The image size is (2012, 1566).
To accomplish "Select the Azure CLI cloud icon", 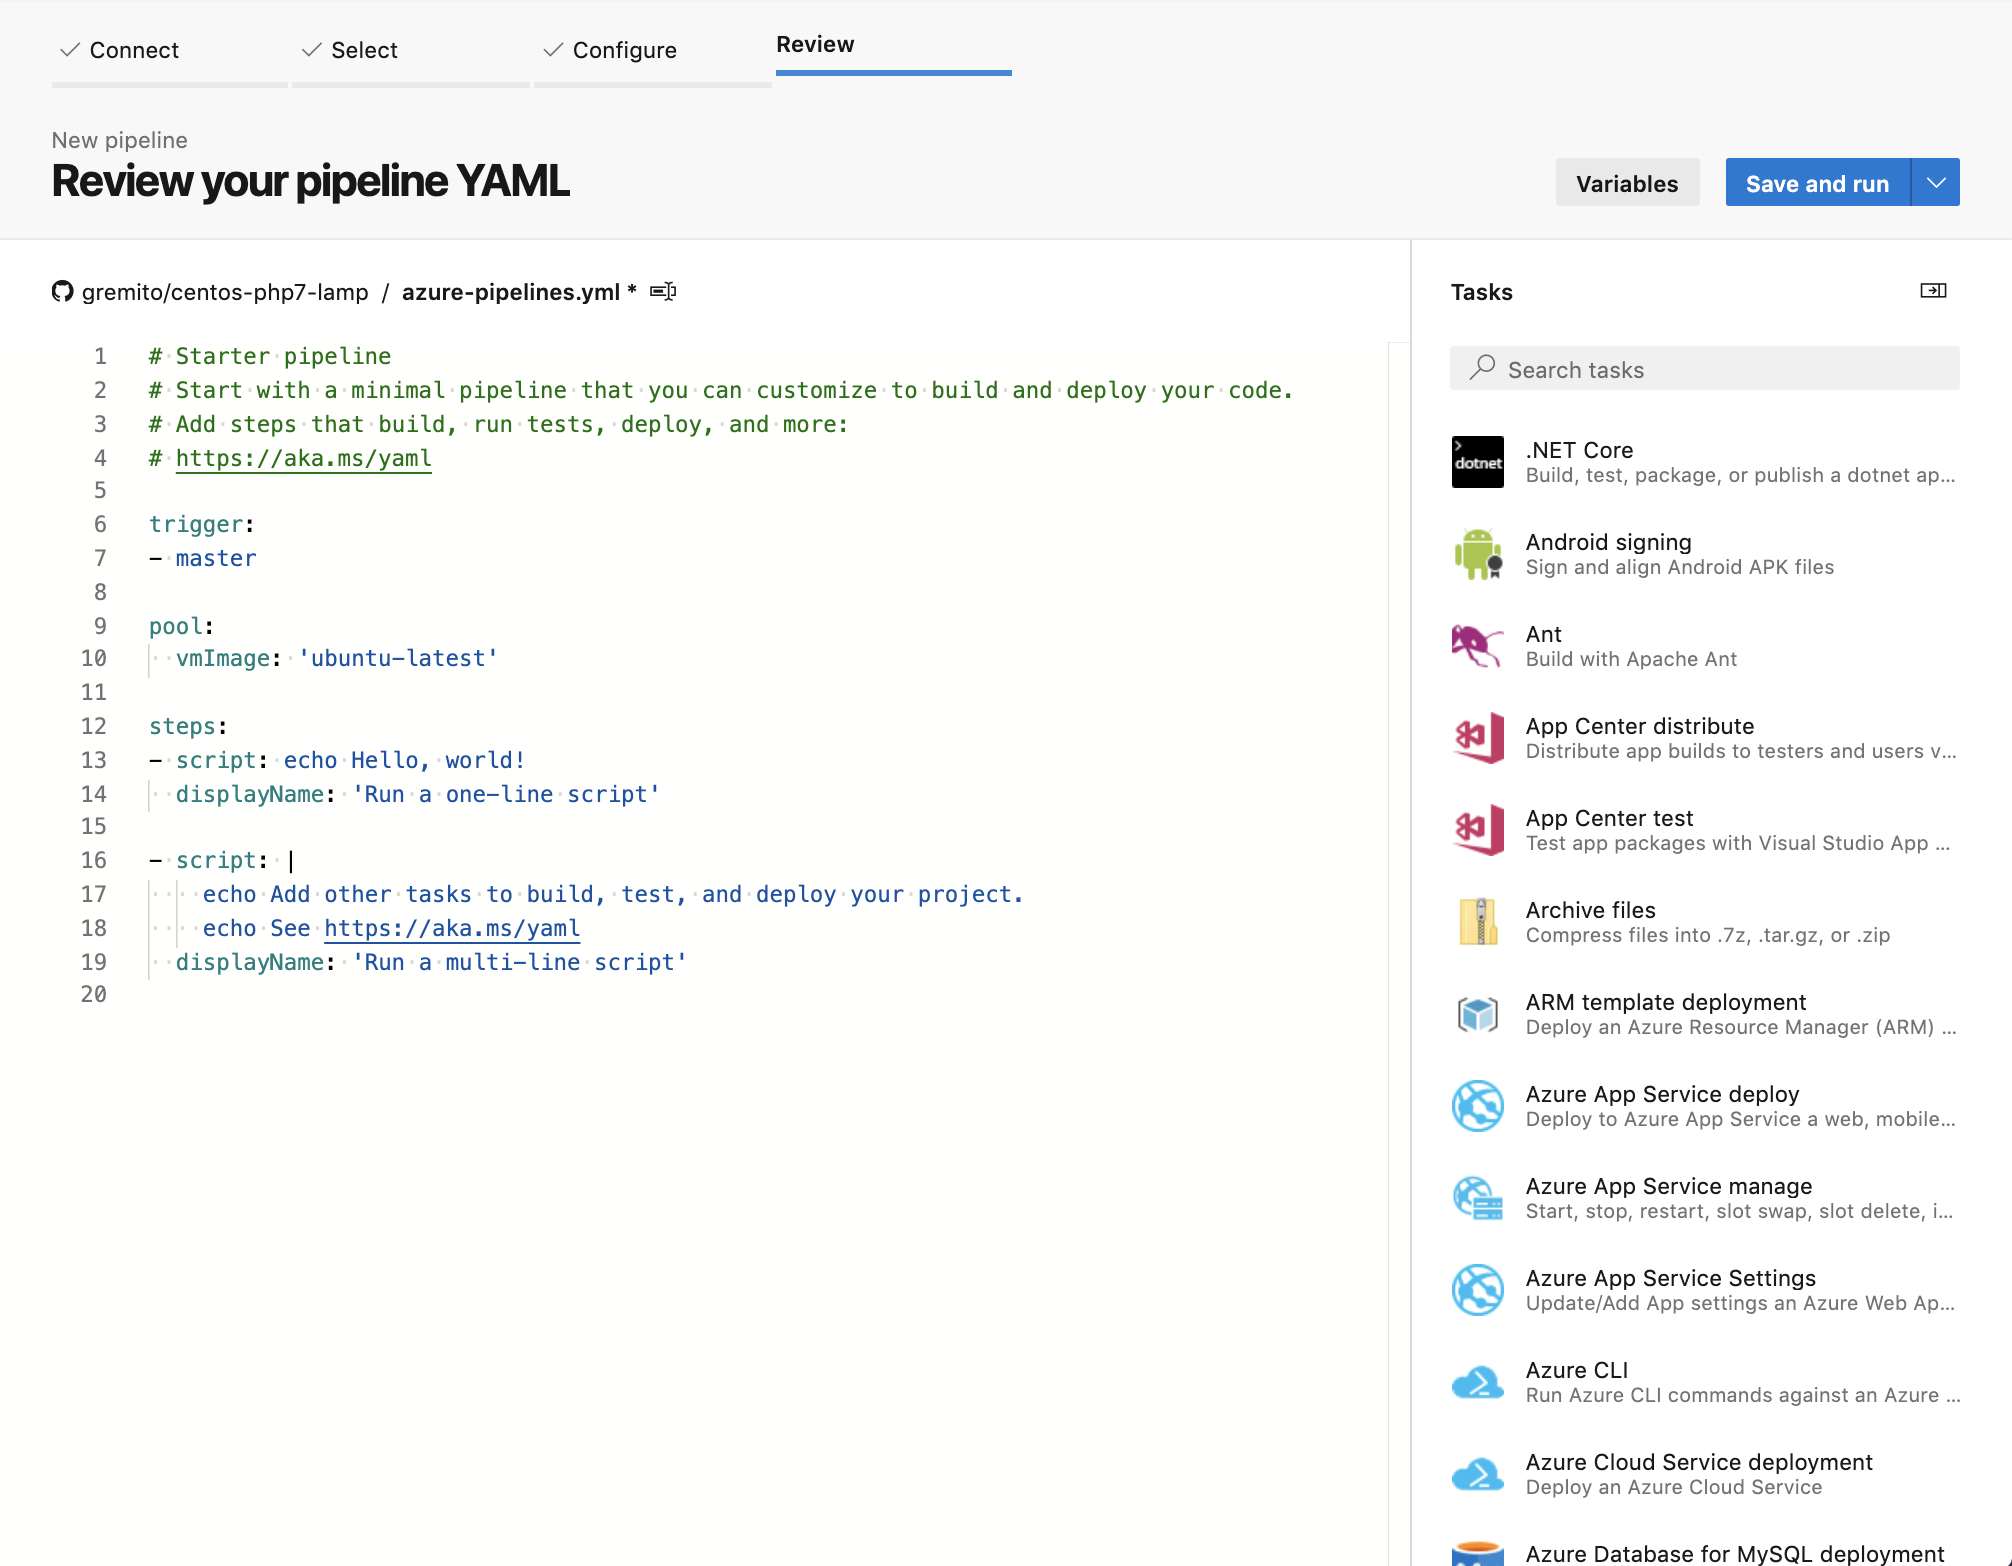I will click(1477, 1382).
